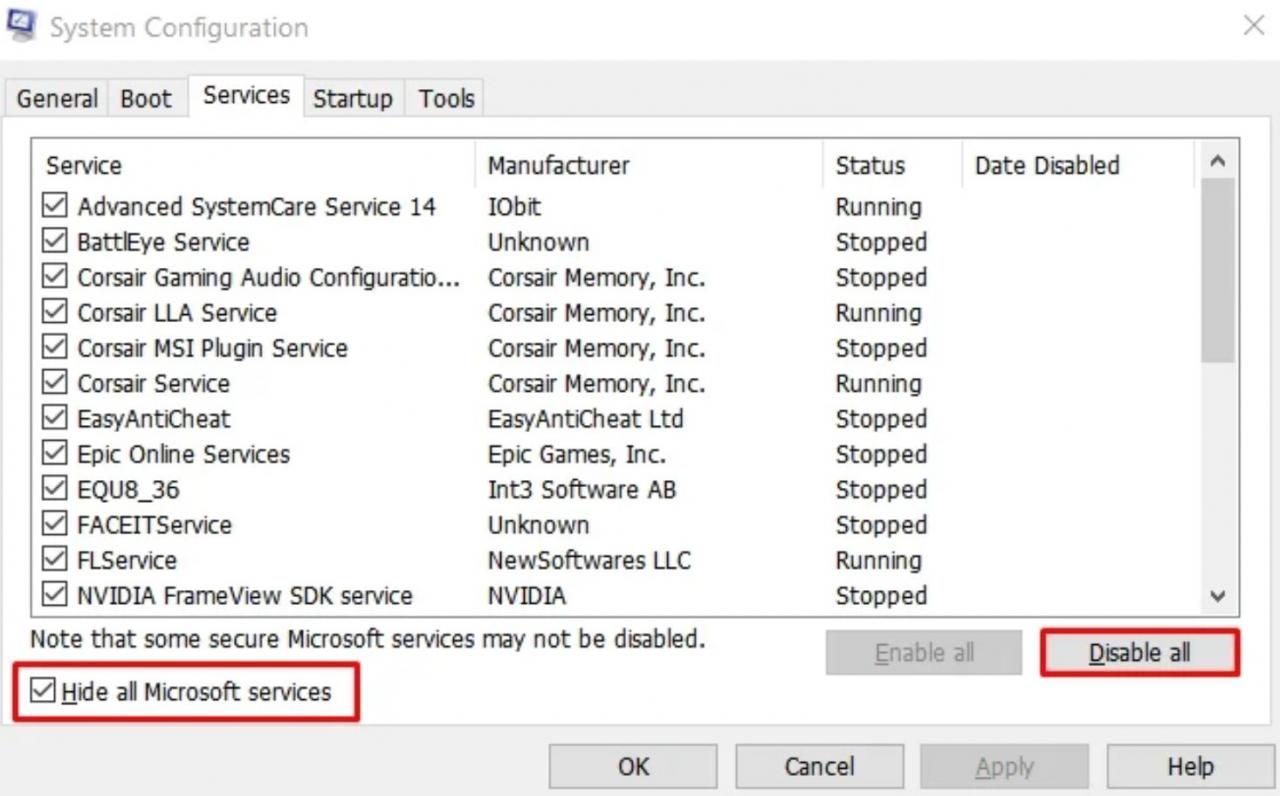Toggle the EasyAntiCheat service checkbox
The width and height of the screenshot is (1280, 796).
point(55,419)
